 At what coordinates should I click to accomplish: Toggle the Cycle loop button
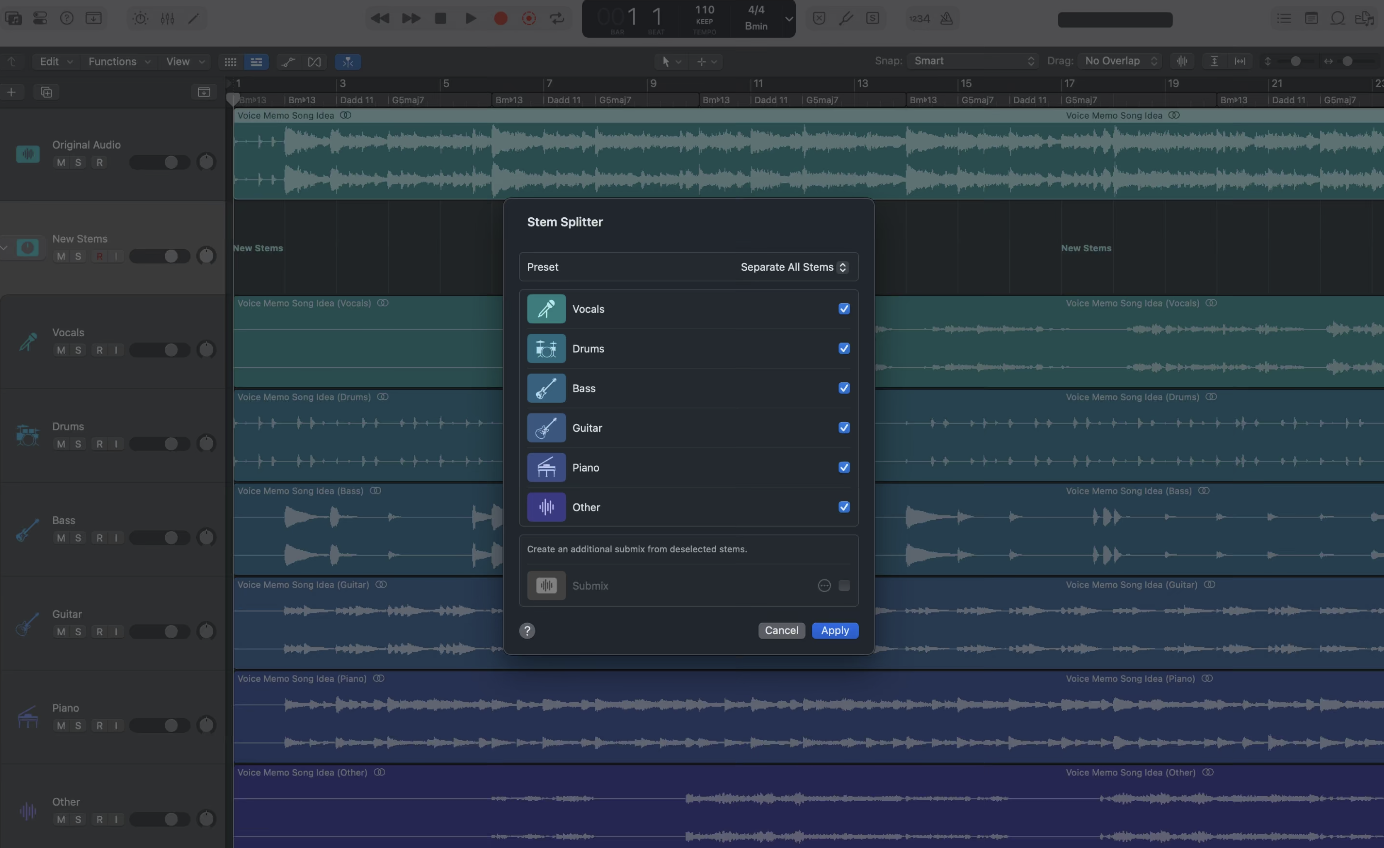pyautogui.click(x=557, y=18)
